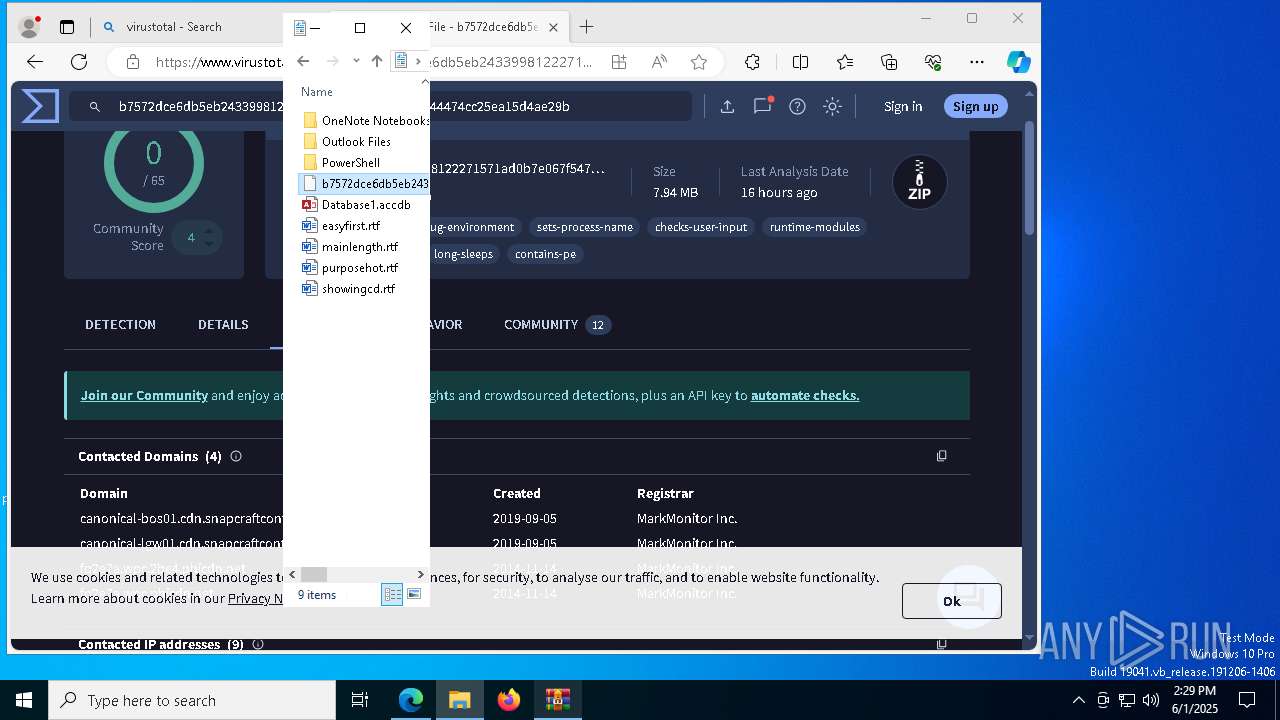
Task: Click the VirusTotal search hash field
Action: coord(380,106)
